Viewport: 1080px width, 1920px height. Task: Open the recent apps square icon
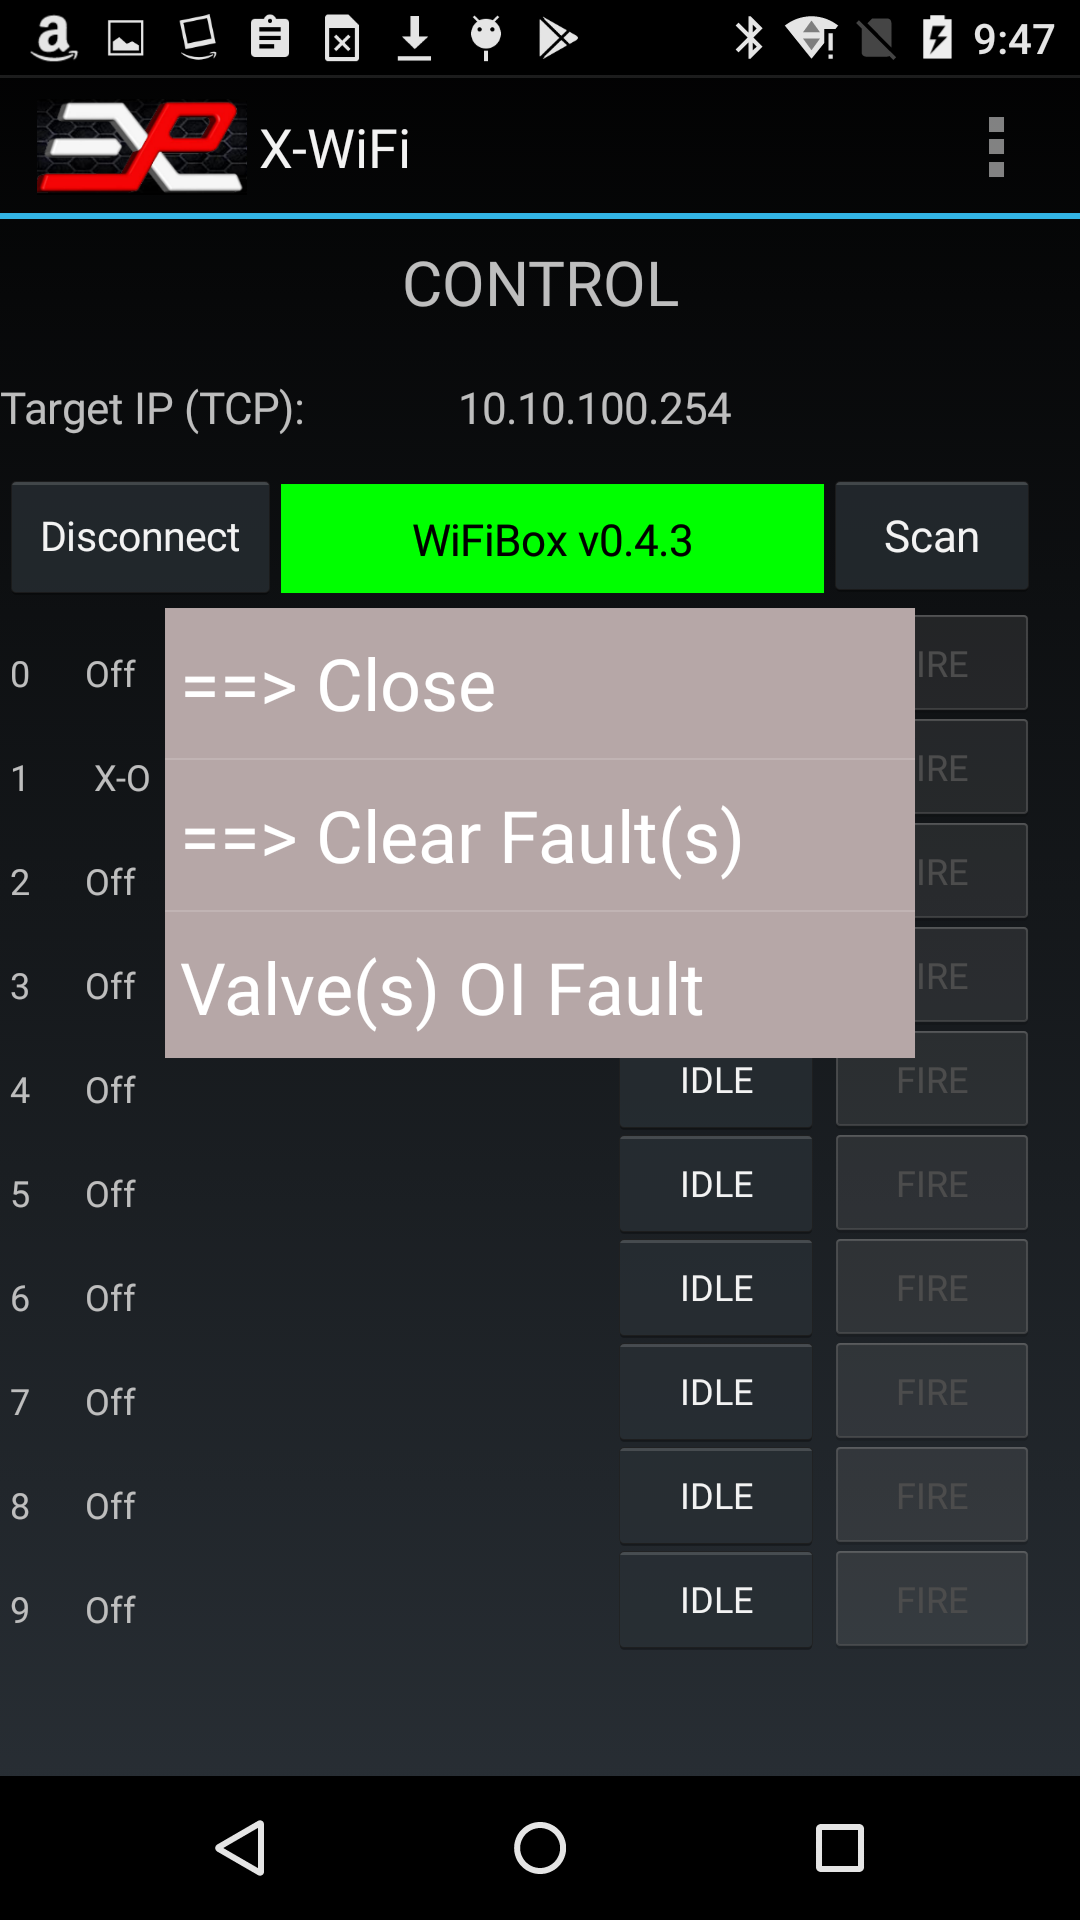[839, 1847]
